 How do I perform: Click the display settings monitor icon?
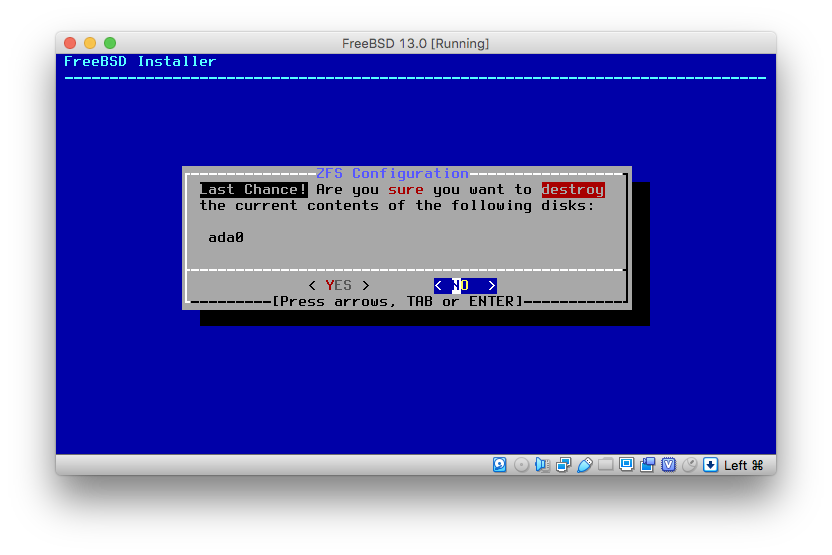[626, 465]
